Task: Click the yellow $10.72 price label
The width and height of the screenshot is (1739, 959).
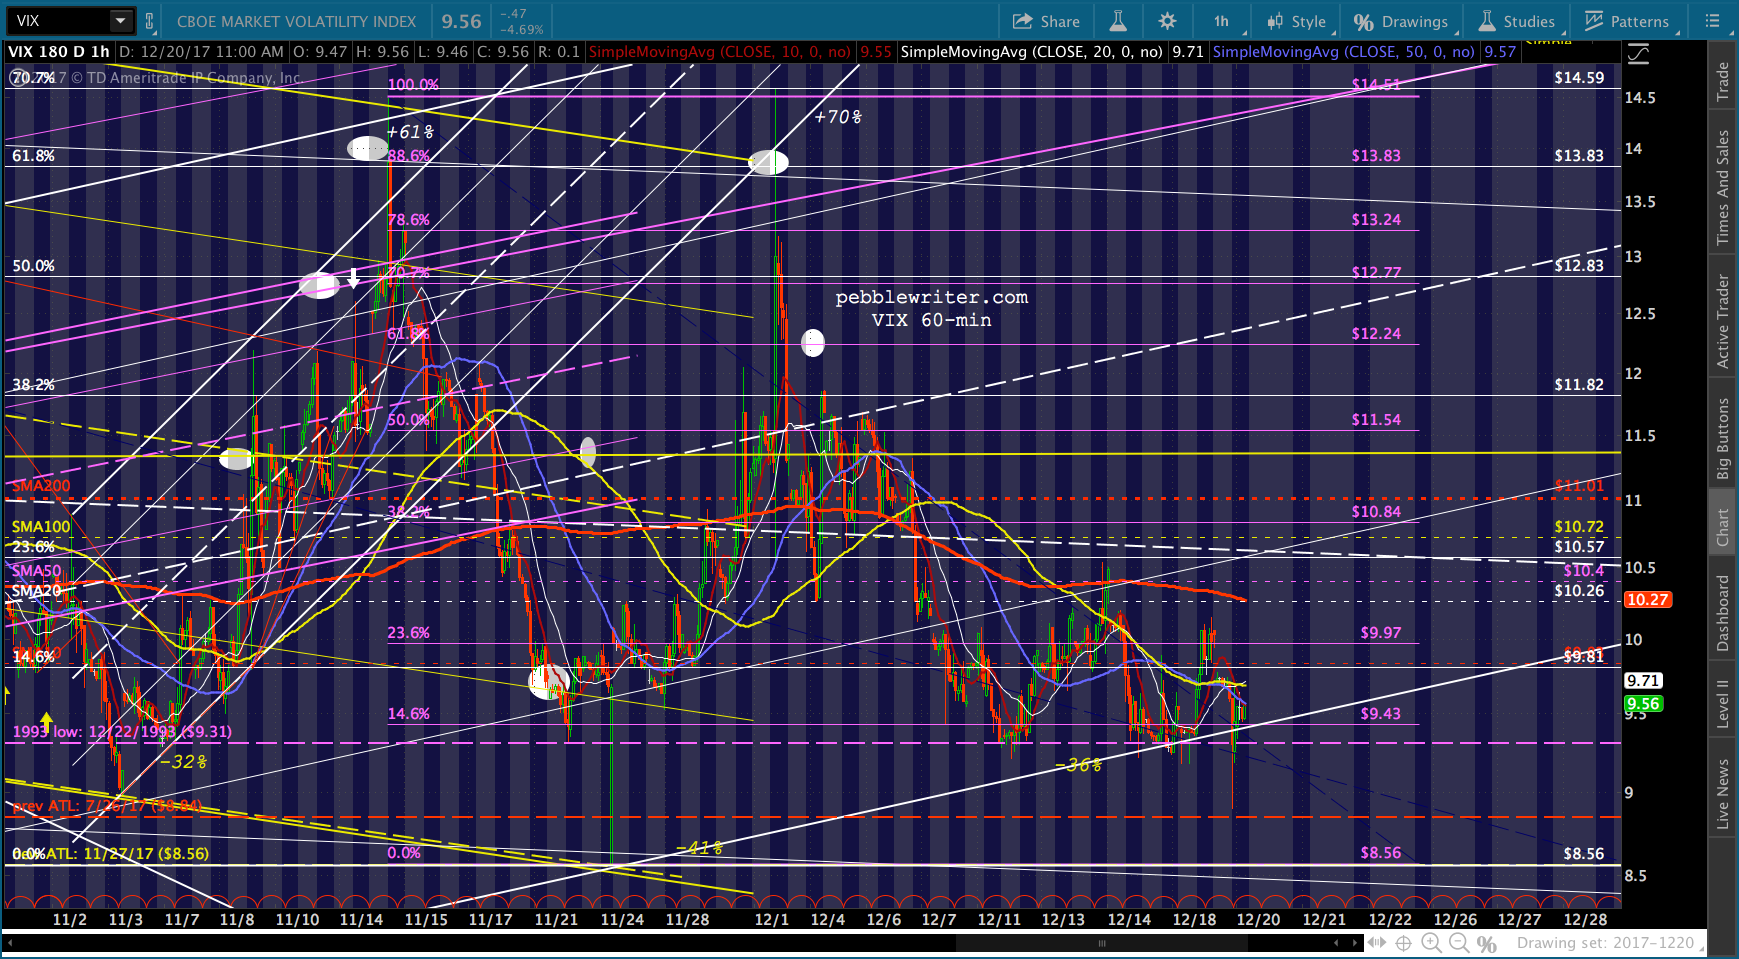Action: 1579,527
